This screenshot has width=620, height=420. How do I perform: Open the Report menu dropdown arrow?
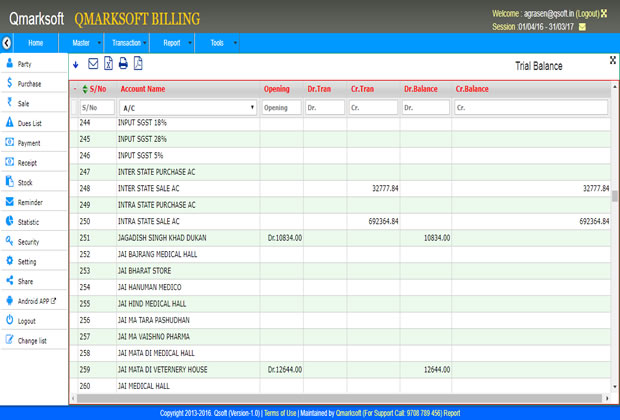(x=190, y=43)
